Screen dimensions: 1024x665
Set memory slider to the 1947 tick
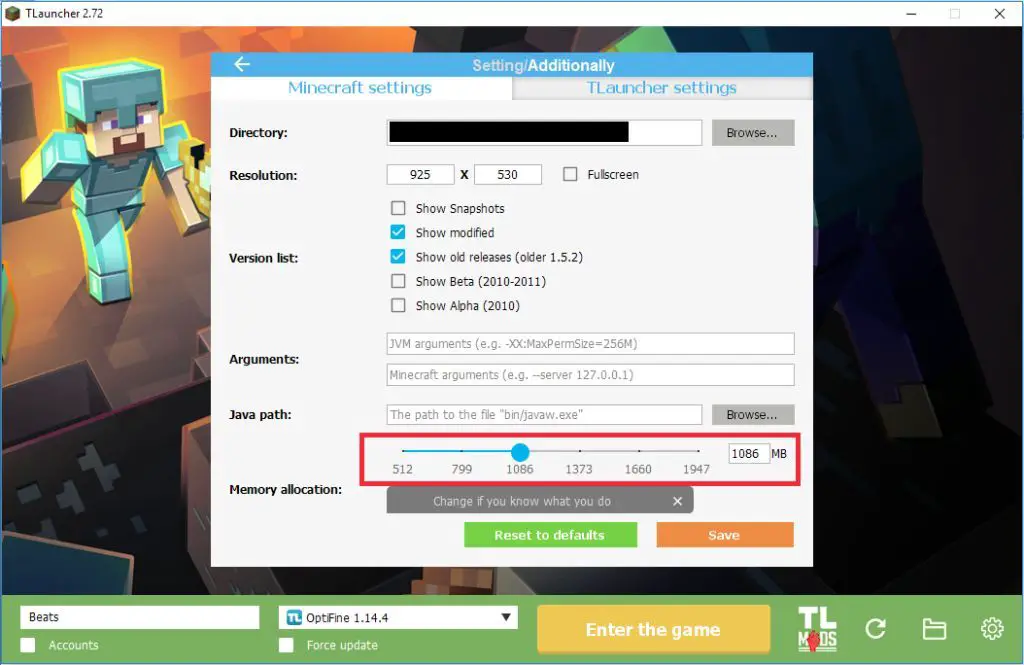(x=698, y=451)
